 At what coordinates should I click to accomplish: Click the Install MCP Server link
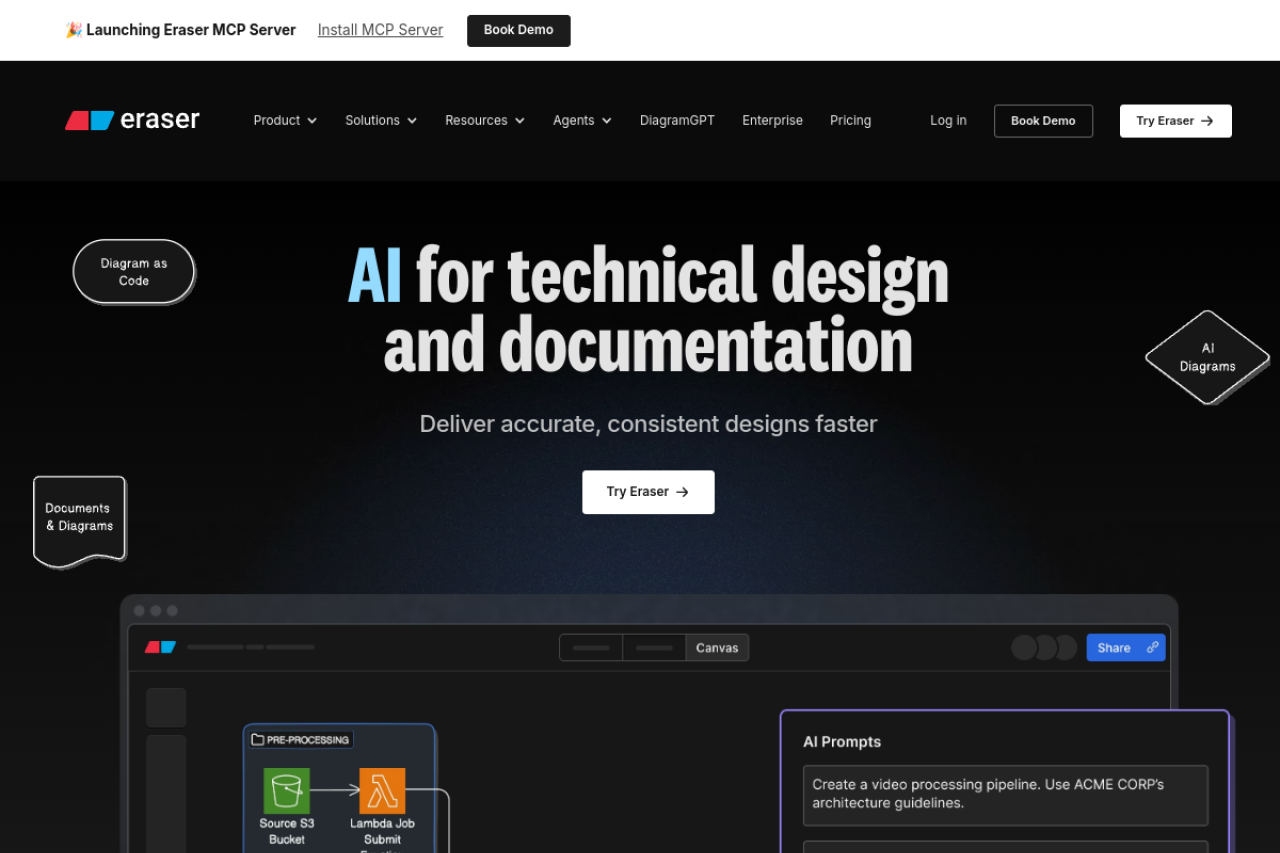click(x=380, y=30)
